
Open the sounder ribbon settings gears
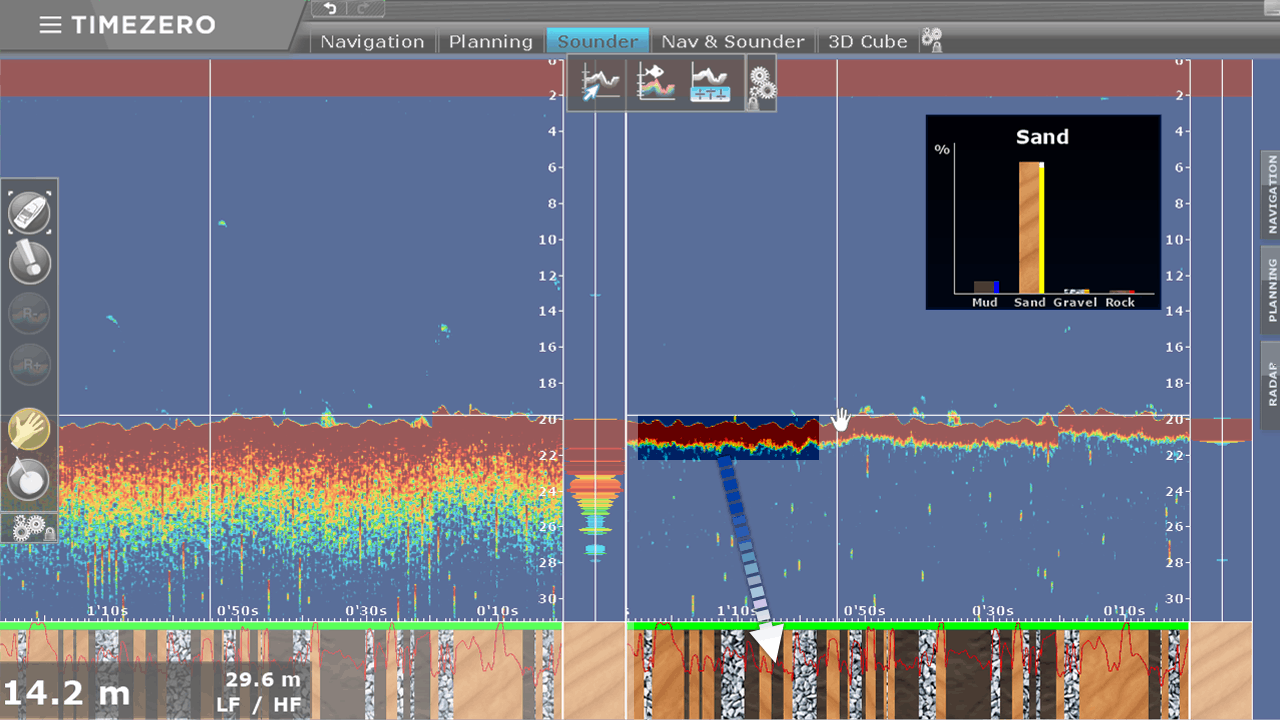pos(762,85)
